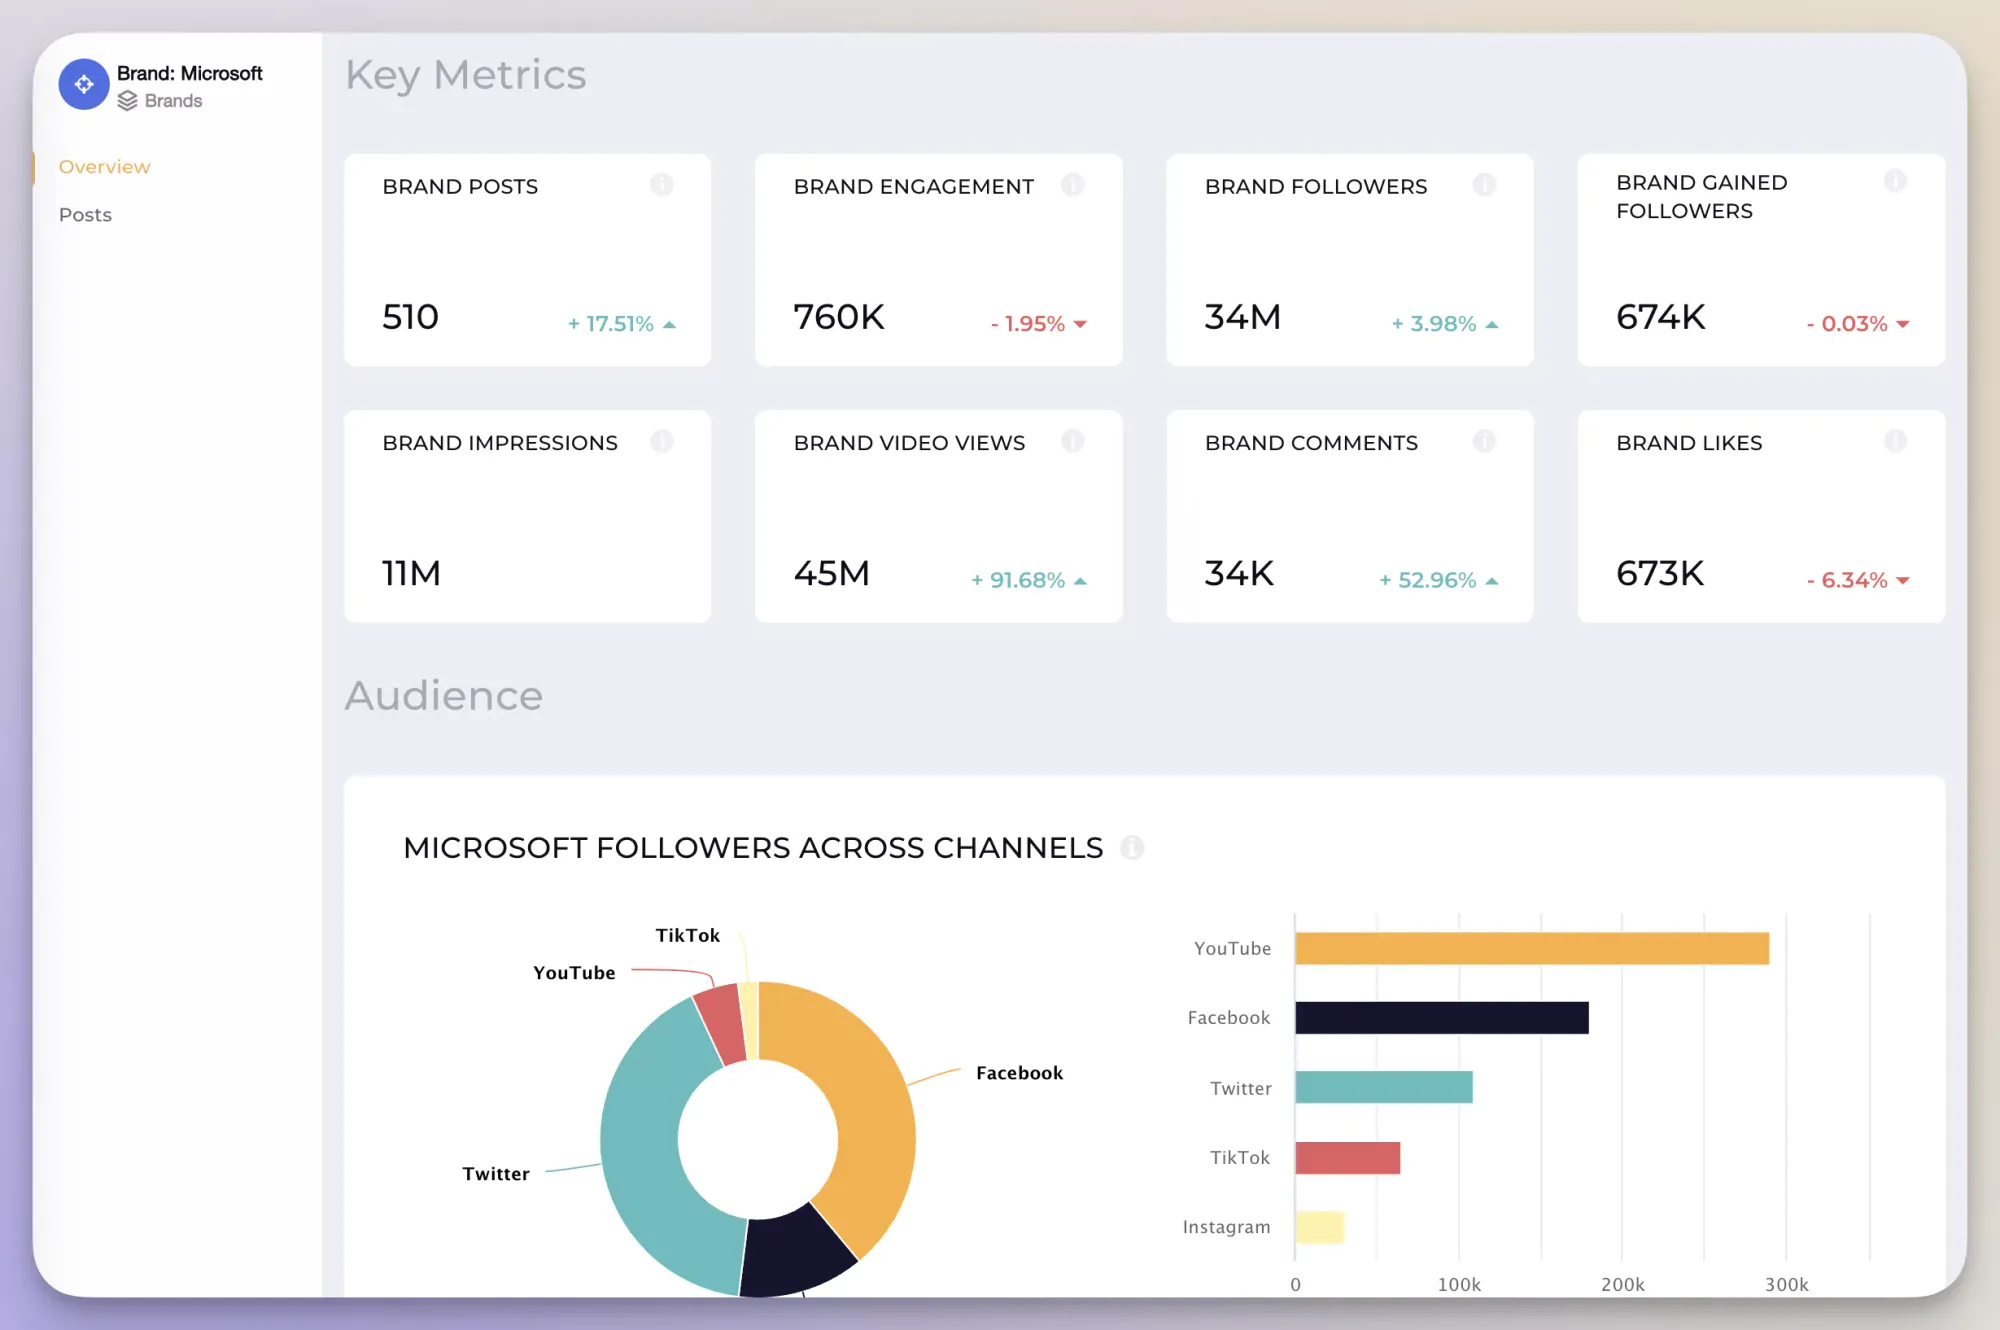The width and height of the screenshot is (2000, 1330).
Task: Click the Key Metrics heading
Action: [466, 76]
